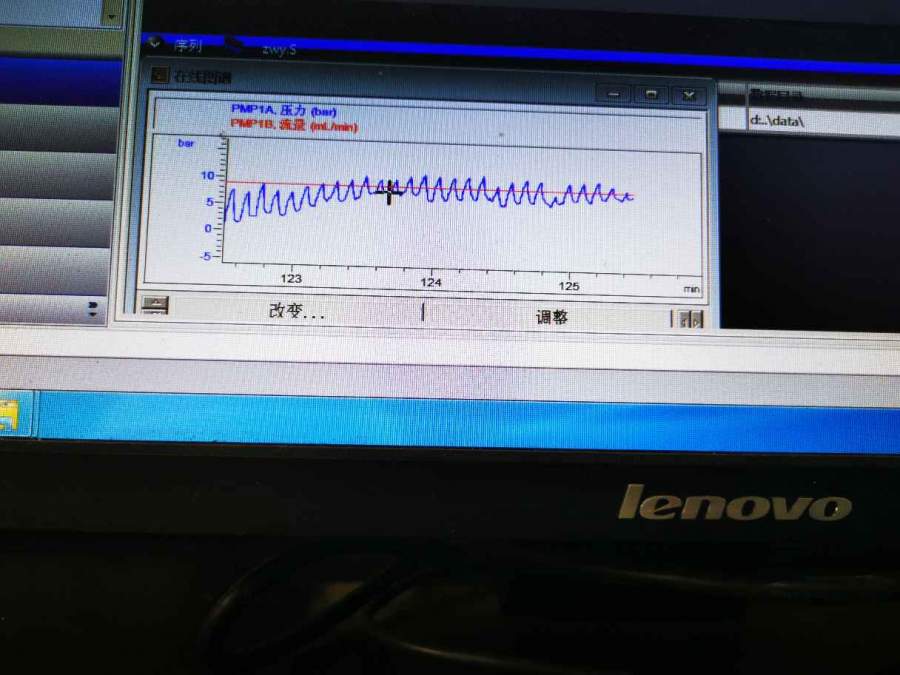Select the 序列 label in top bar
This screenshot has width=900, height=675.
click(x=188, y=45)
